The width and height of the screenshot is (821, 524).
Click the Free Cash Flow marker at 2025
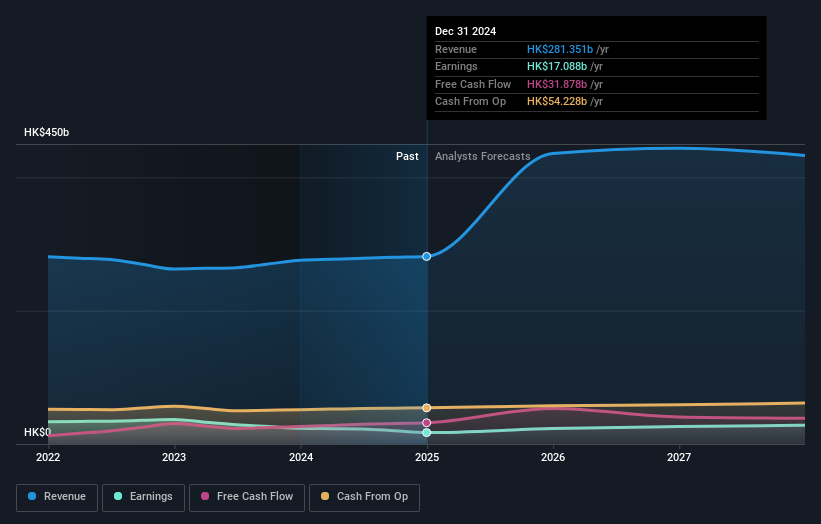[427, 423]
